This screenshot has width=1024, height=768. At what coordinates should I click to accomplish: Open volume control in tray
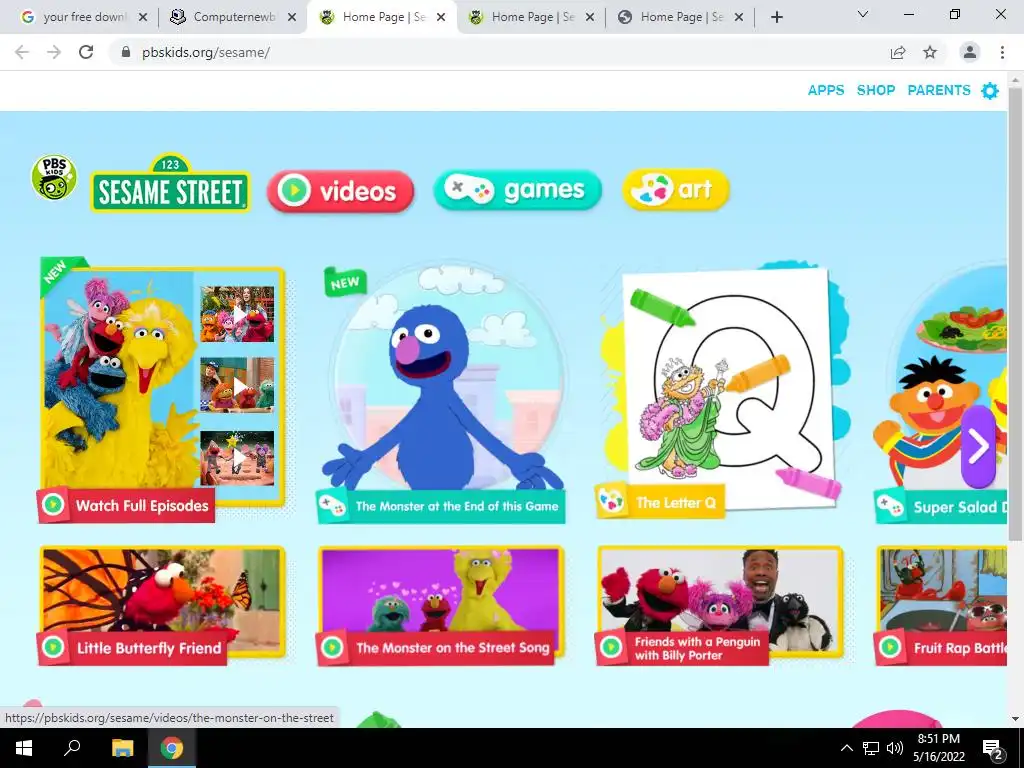click(x=895, y=748)
